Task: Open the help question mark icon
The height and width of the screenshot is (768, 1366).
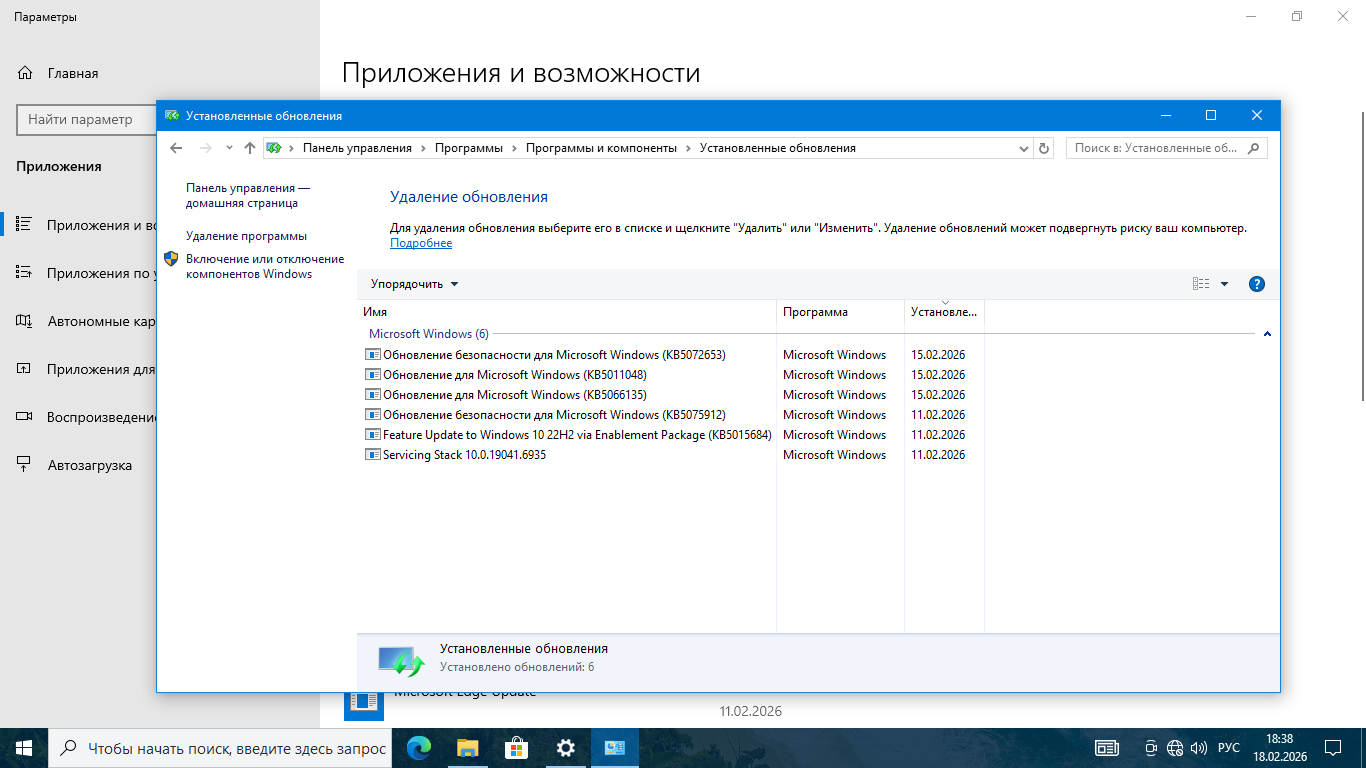Action: pyautogui.click(x=1257, y=284)
